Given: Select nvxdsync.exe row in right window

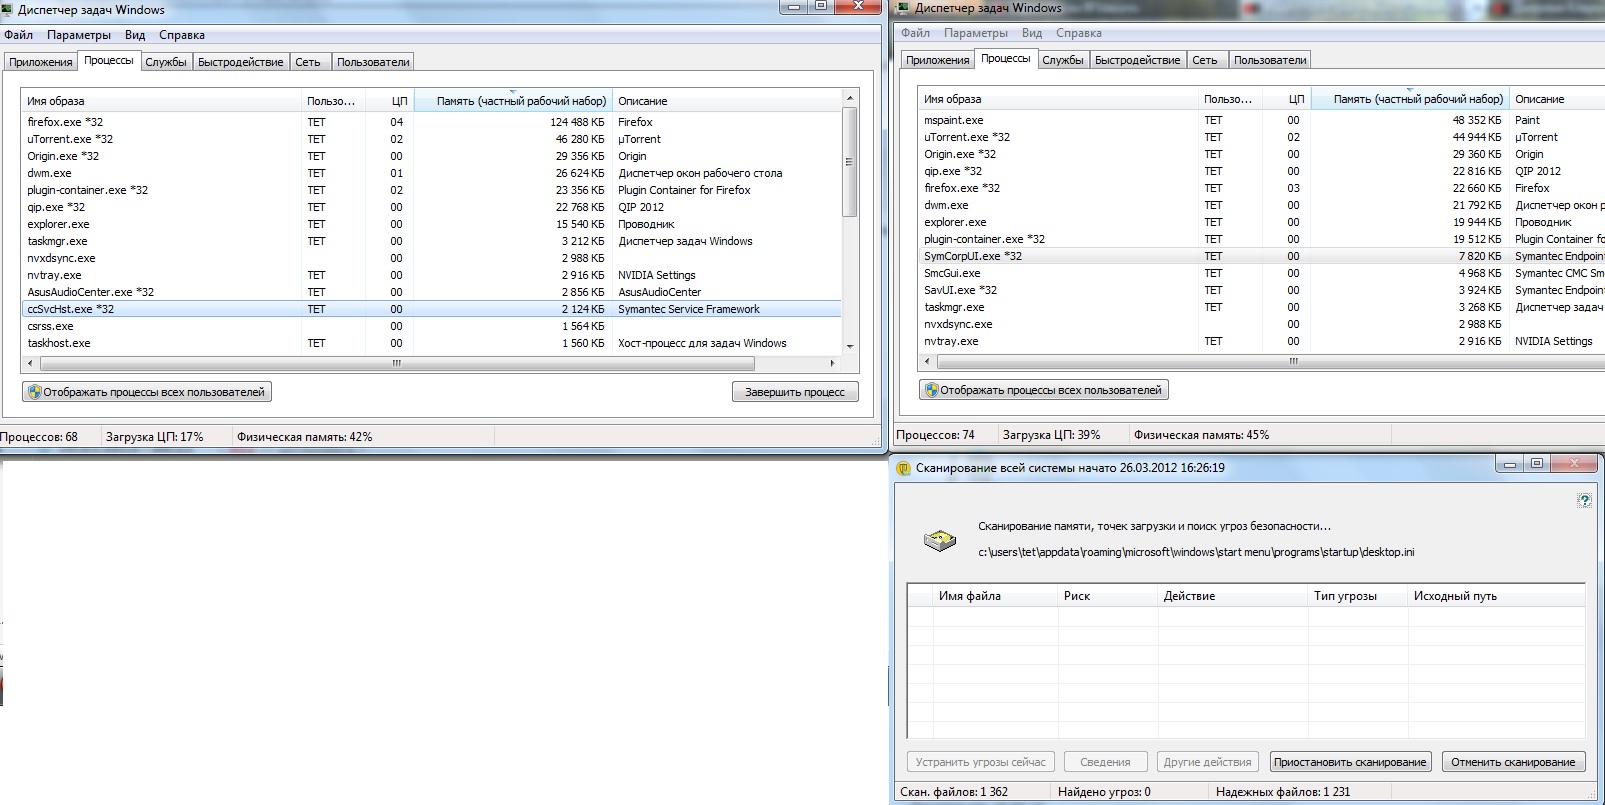Looking at the screenshot, I should [1262, 324].
